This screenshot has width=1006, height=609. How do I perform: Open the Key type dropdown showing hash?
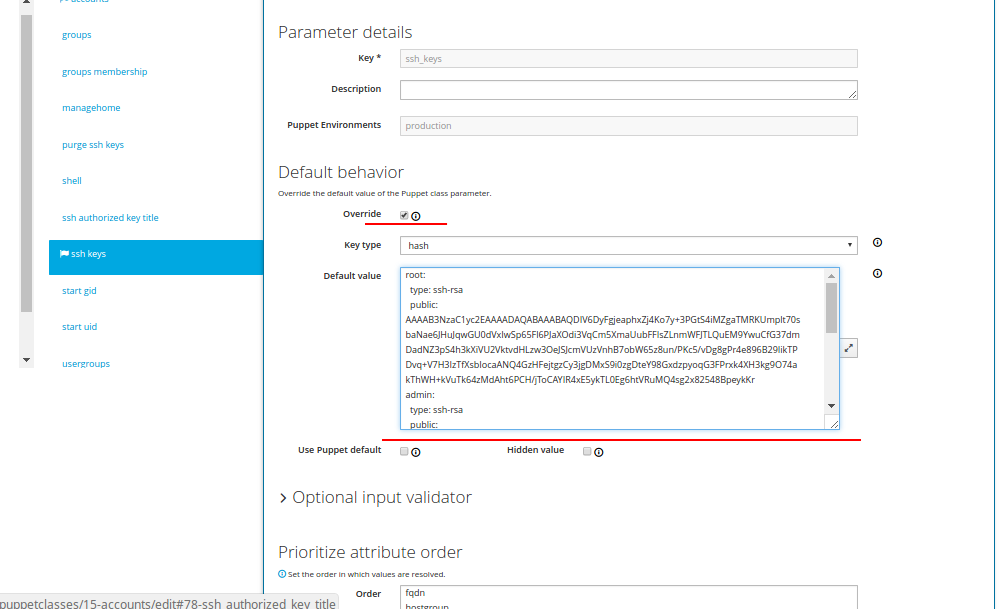coord(629,245)
